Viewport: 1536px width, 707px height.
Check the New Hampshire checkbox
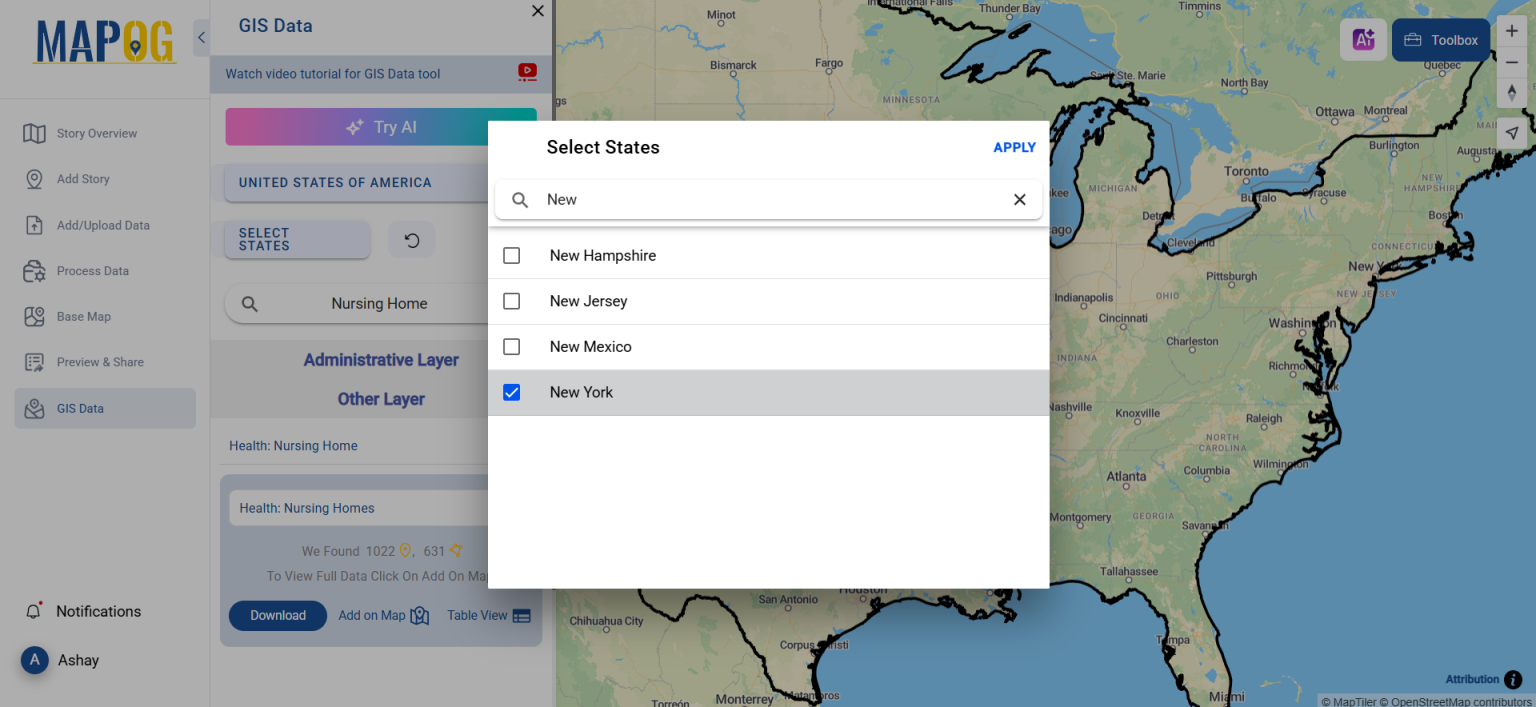[511, 255]
